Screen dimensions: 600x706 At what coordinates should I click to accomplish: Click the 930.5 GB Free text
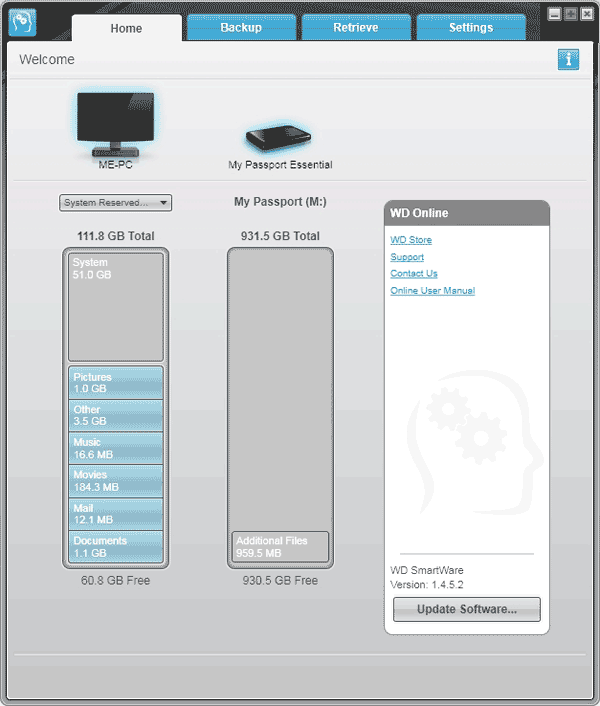point(280,580)
